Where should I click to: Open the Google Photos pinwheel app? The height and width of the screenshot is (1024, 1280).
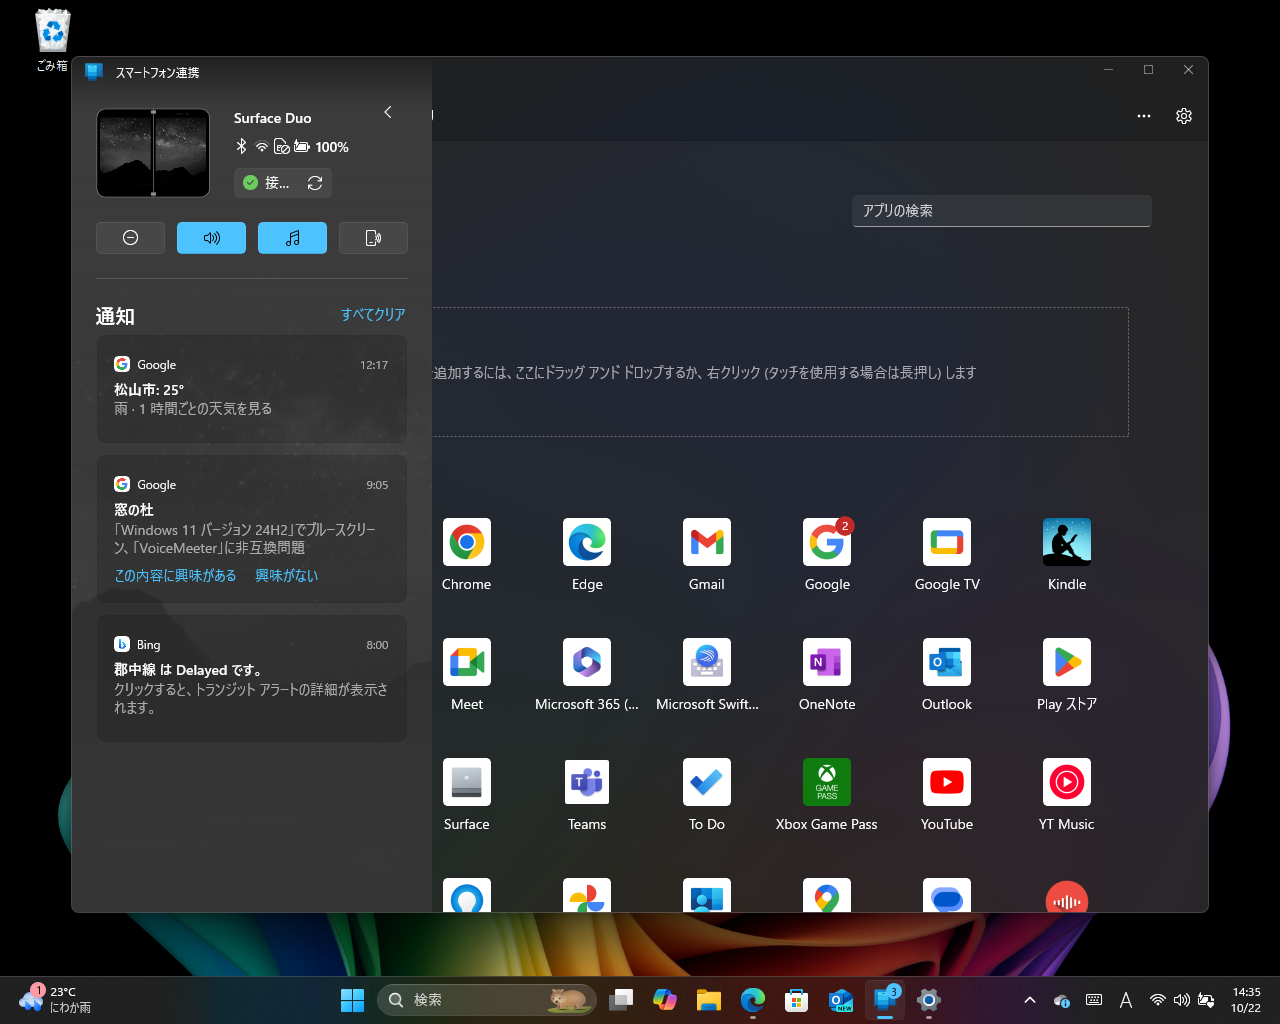pyautogui.click(x=587, y=896)
